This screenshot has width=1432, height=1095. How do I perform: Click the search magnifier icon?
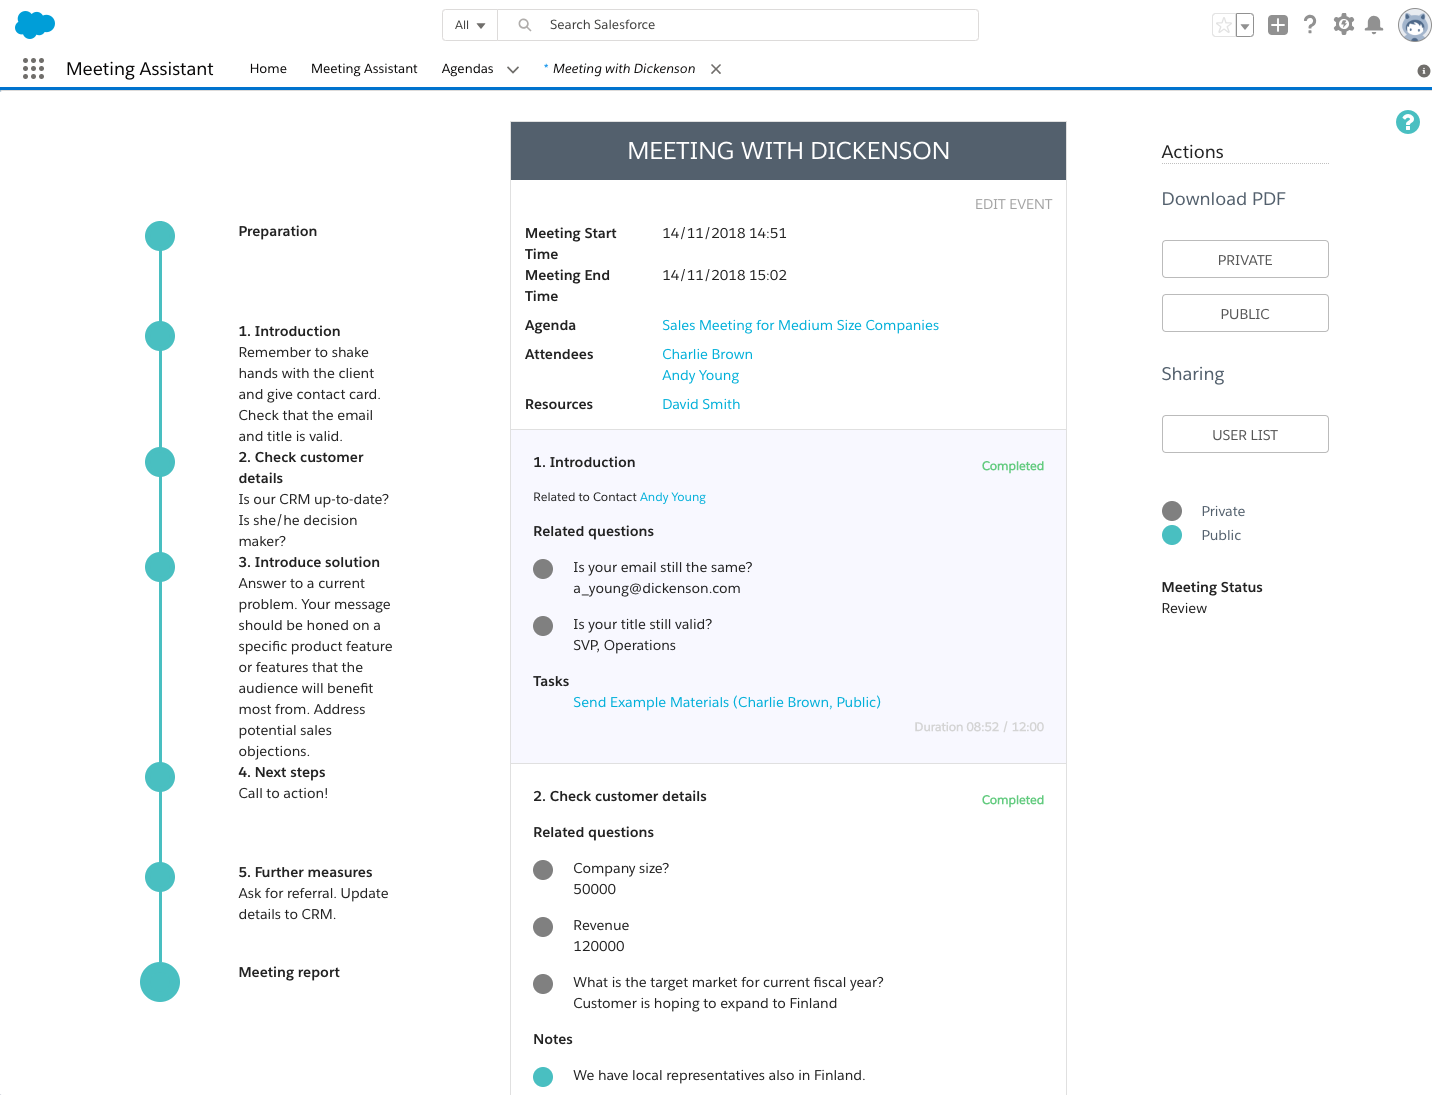(524, 25)
